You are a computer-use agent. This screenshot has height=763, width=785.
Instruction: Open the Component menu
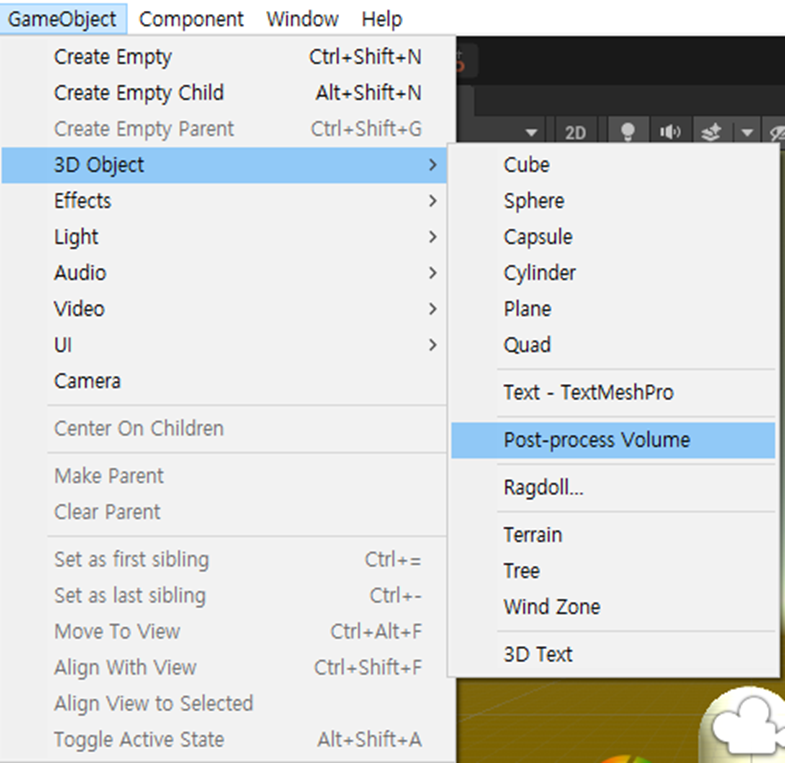pos(191,19)
